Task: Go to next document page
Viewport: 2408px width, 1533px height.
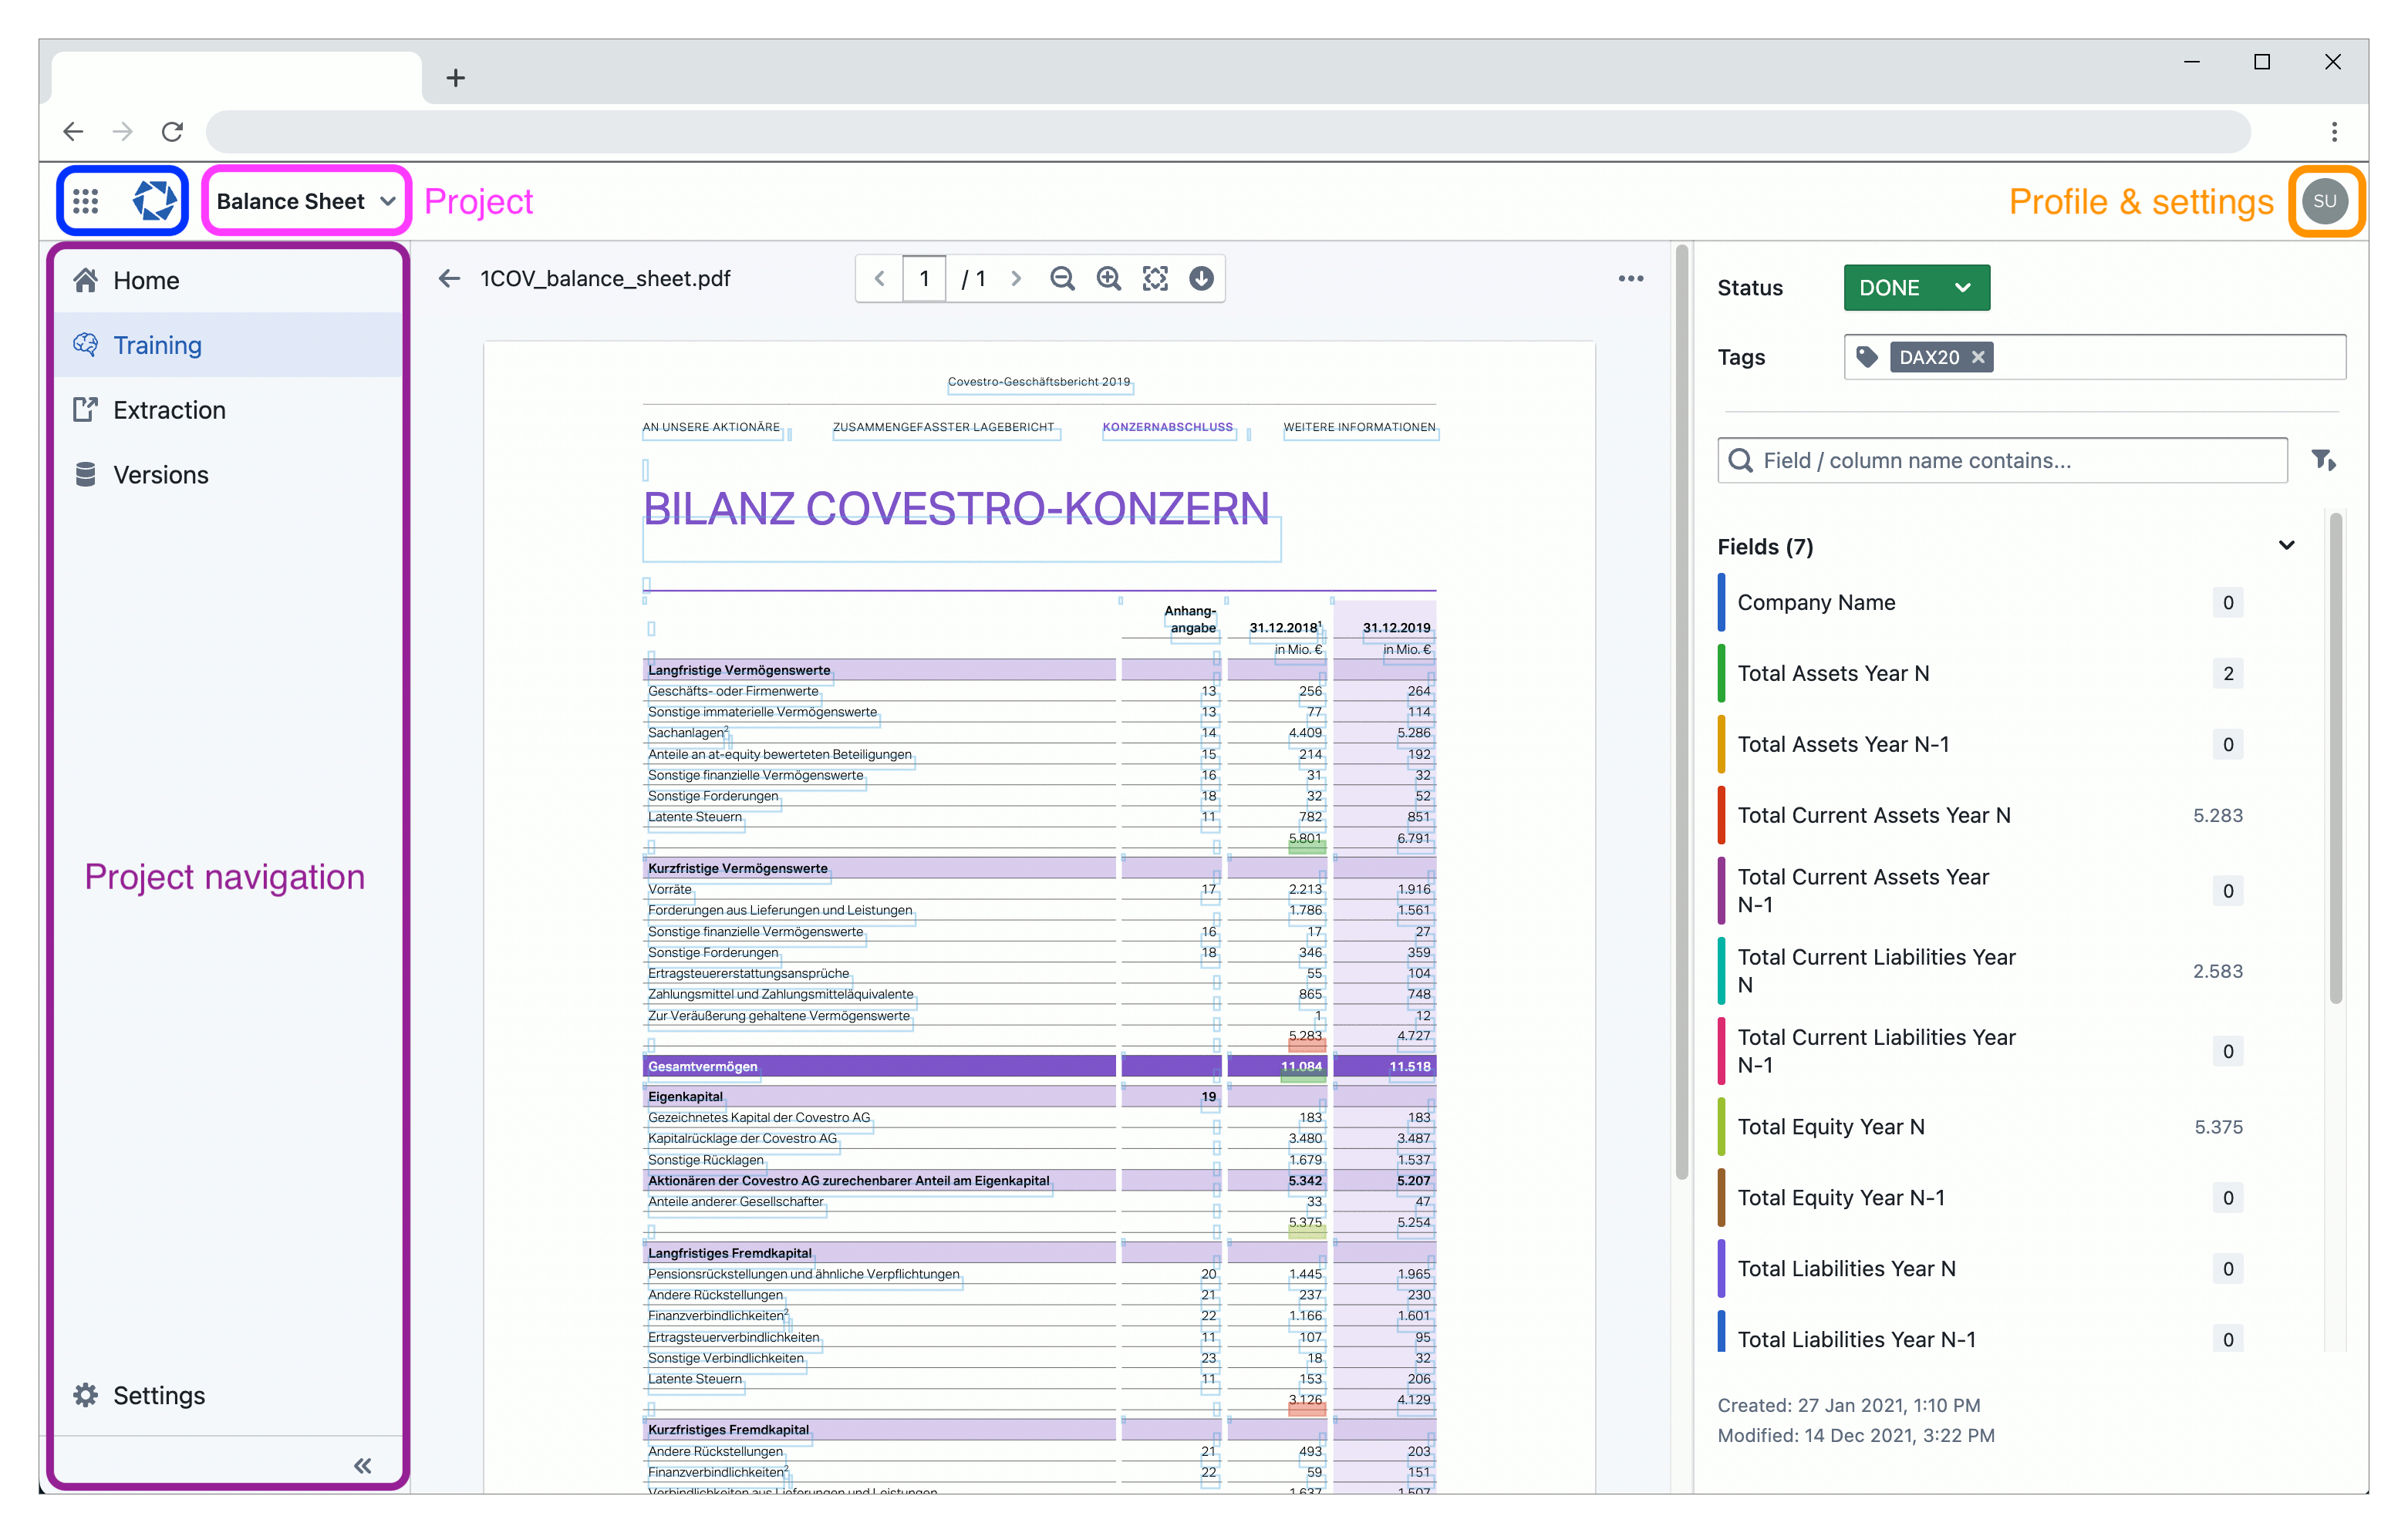Action: tap(1016, 278)
